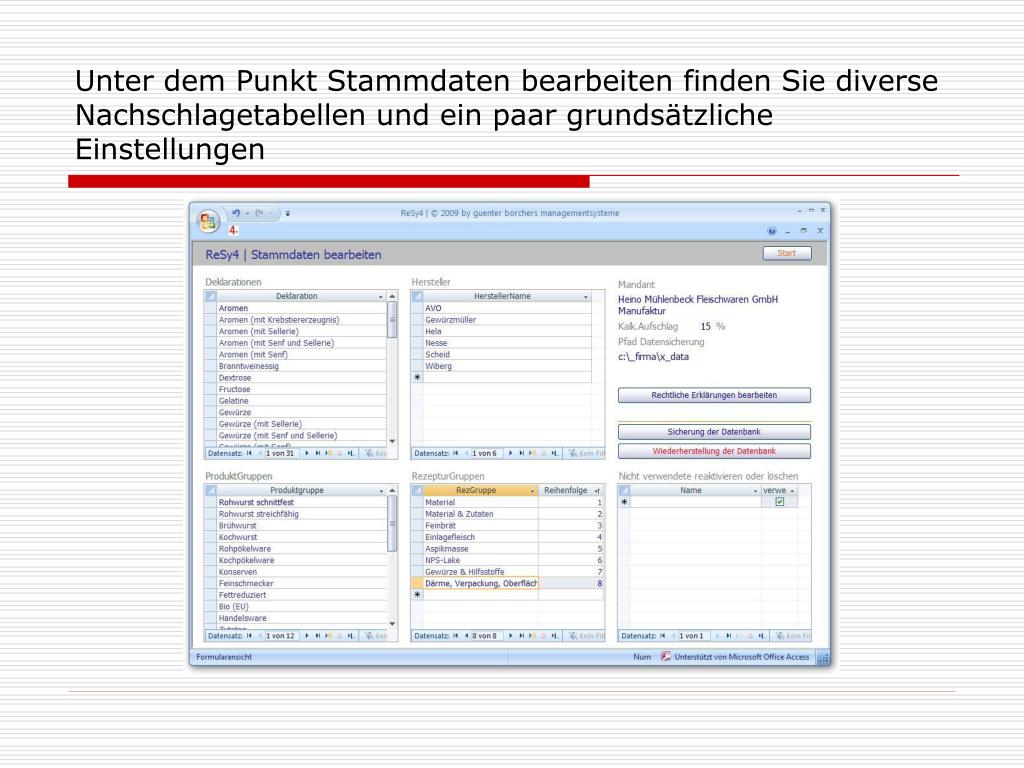
Task: Go to next record in Hersteller navigator
Action: 510,453
